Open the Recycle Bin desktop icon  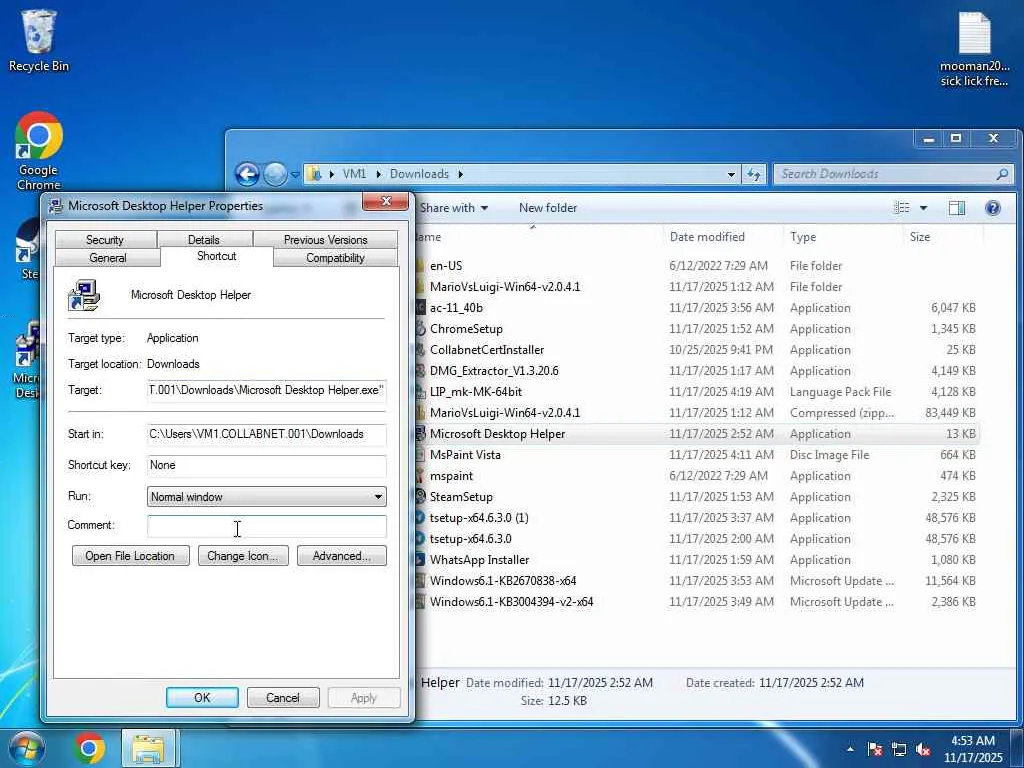38,40
